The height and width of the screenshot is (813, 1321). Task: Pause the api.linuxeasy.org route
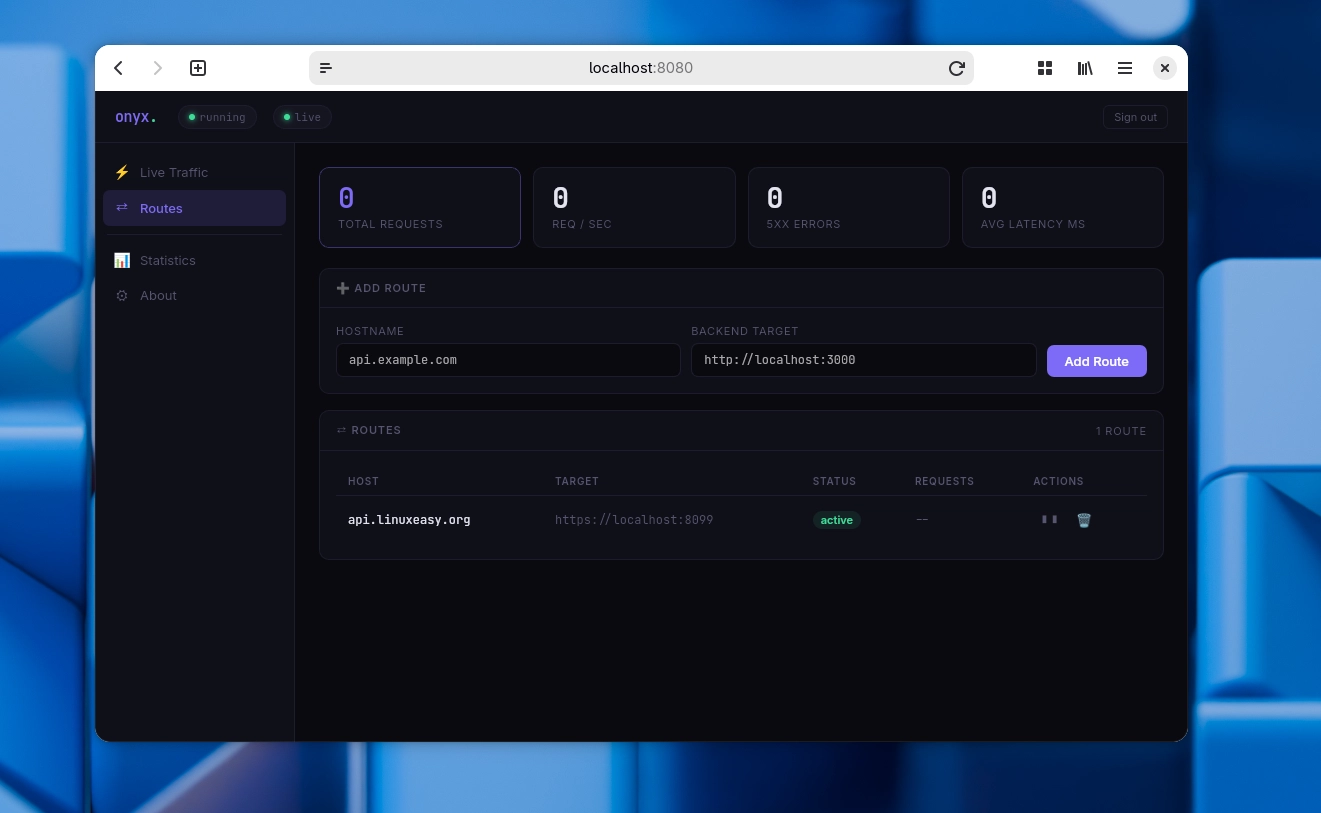pyautogui.click(x=1049, y=520)
